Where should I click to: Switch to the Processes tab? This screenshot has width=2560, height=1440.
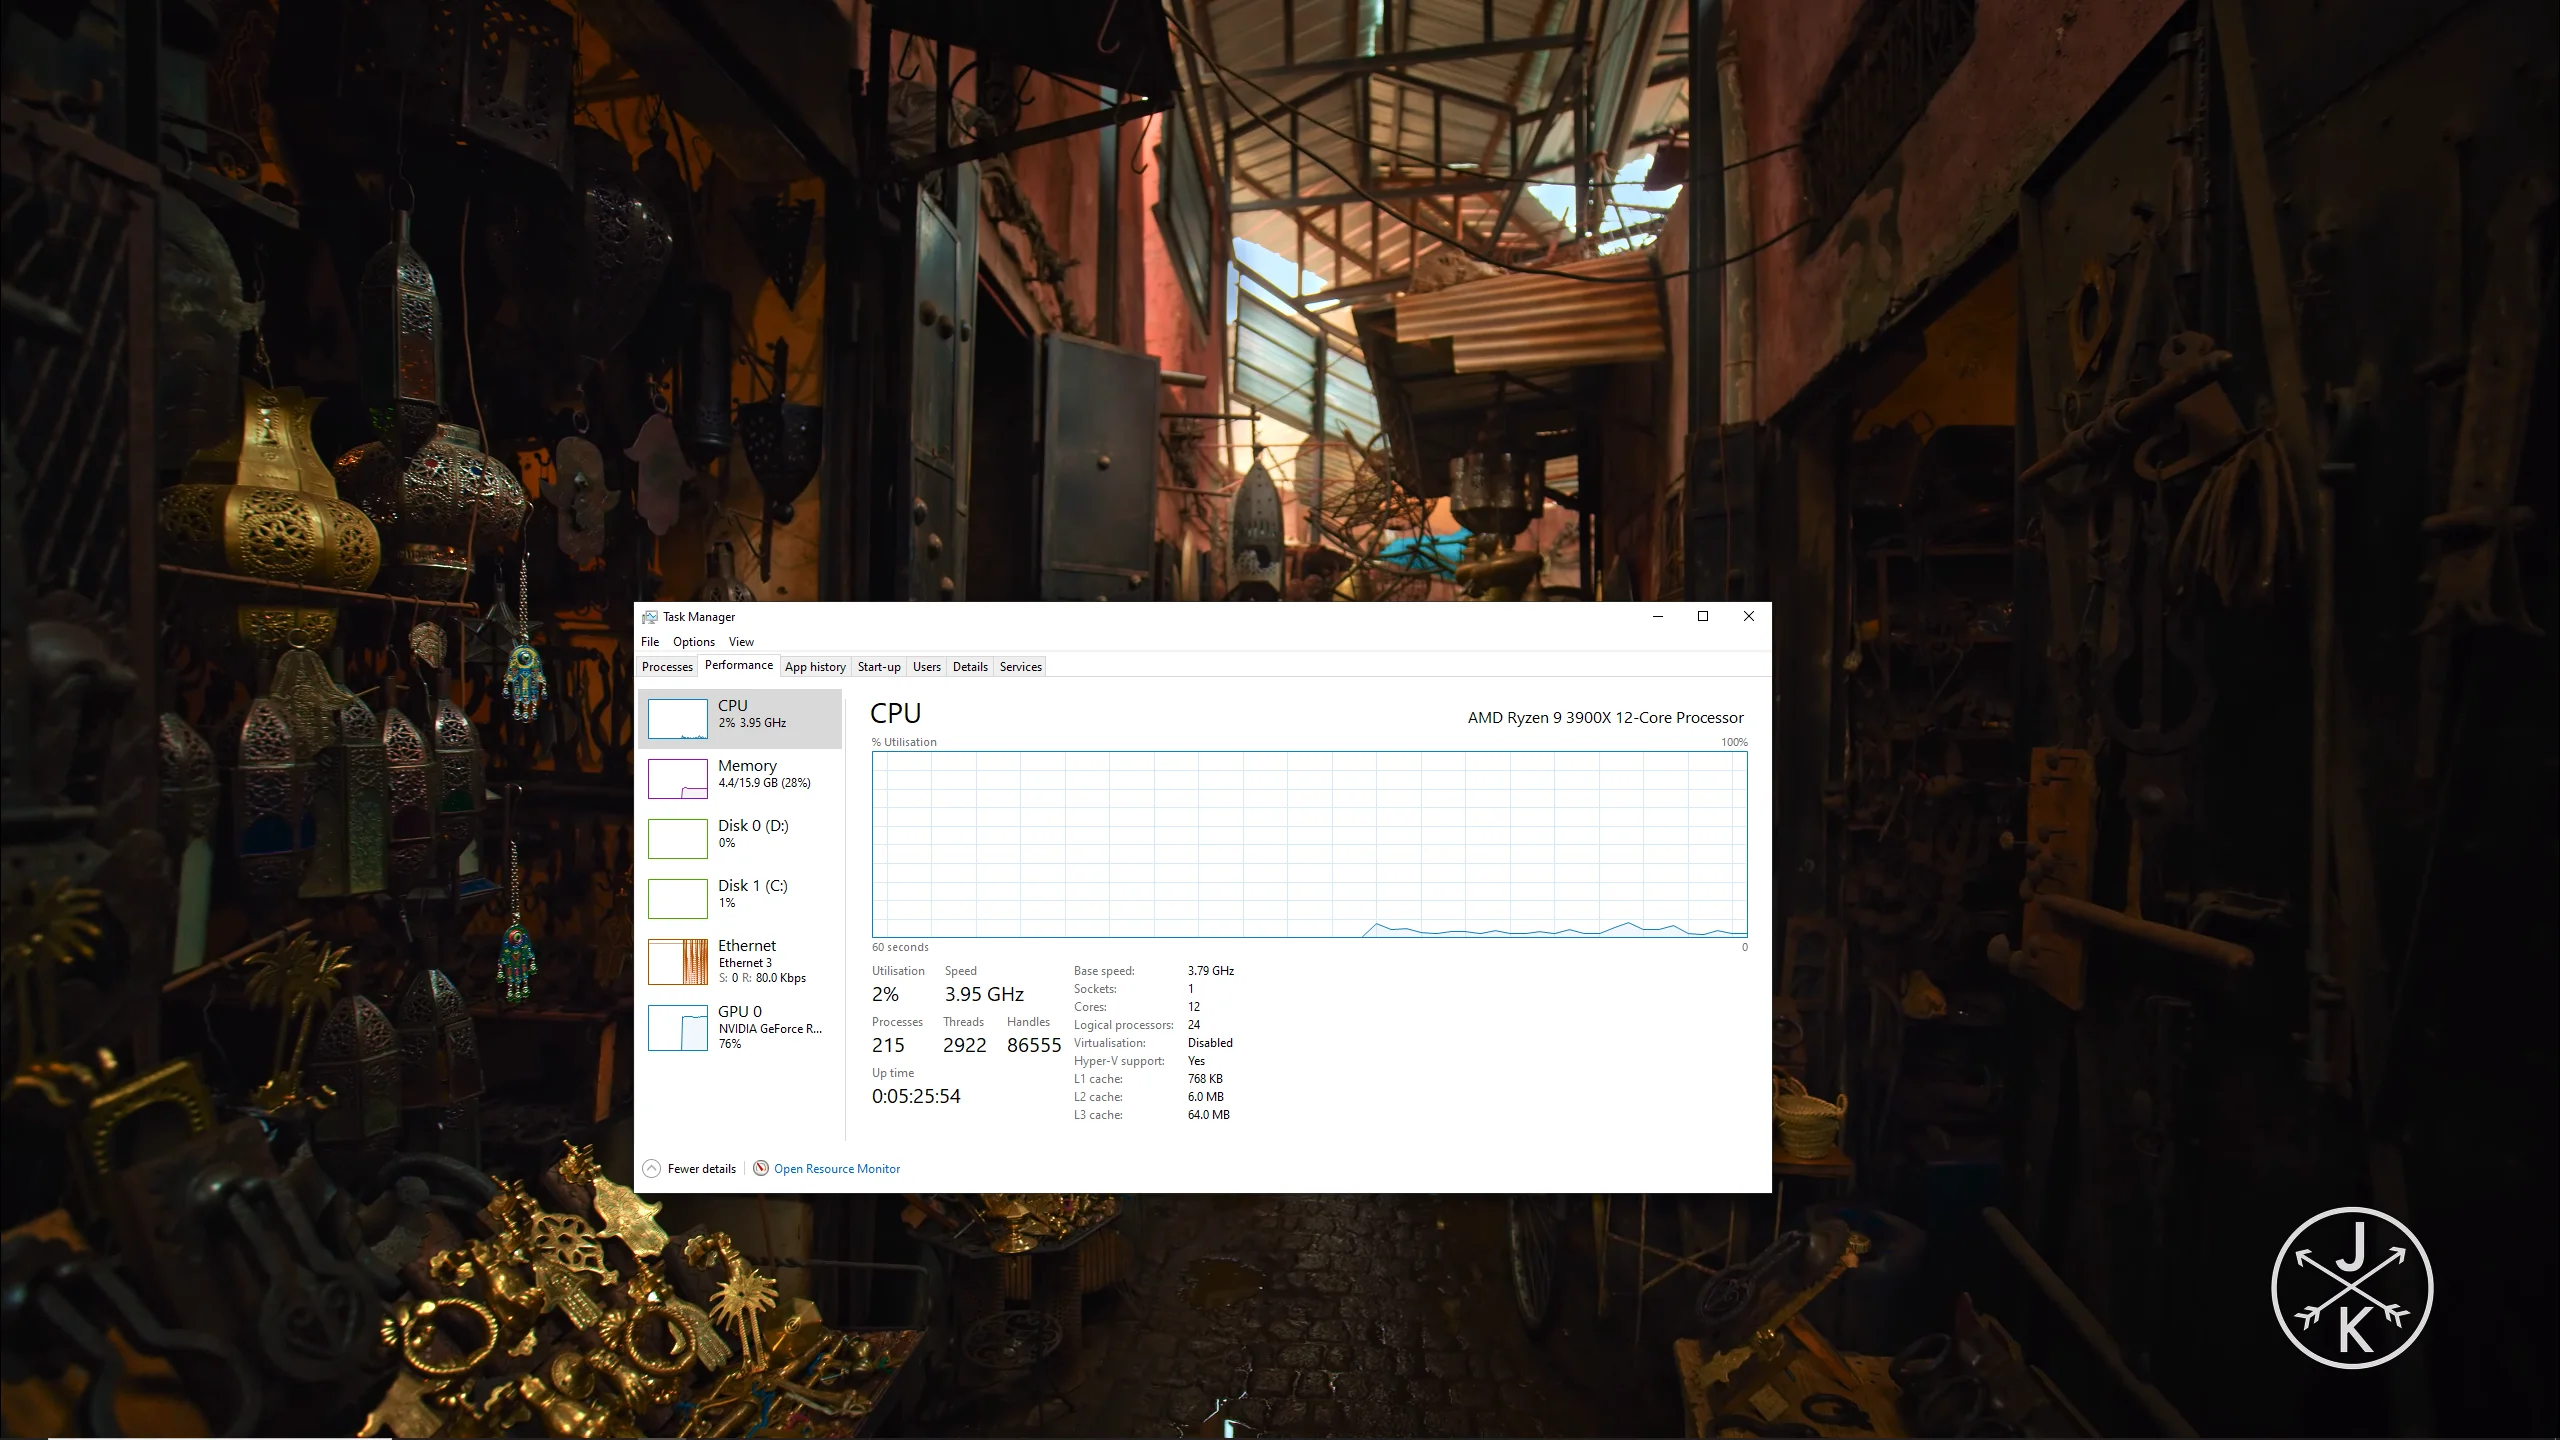(x=667, y=667)
